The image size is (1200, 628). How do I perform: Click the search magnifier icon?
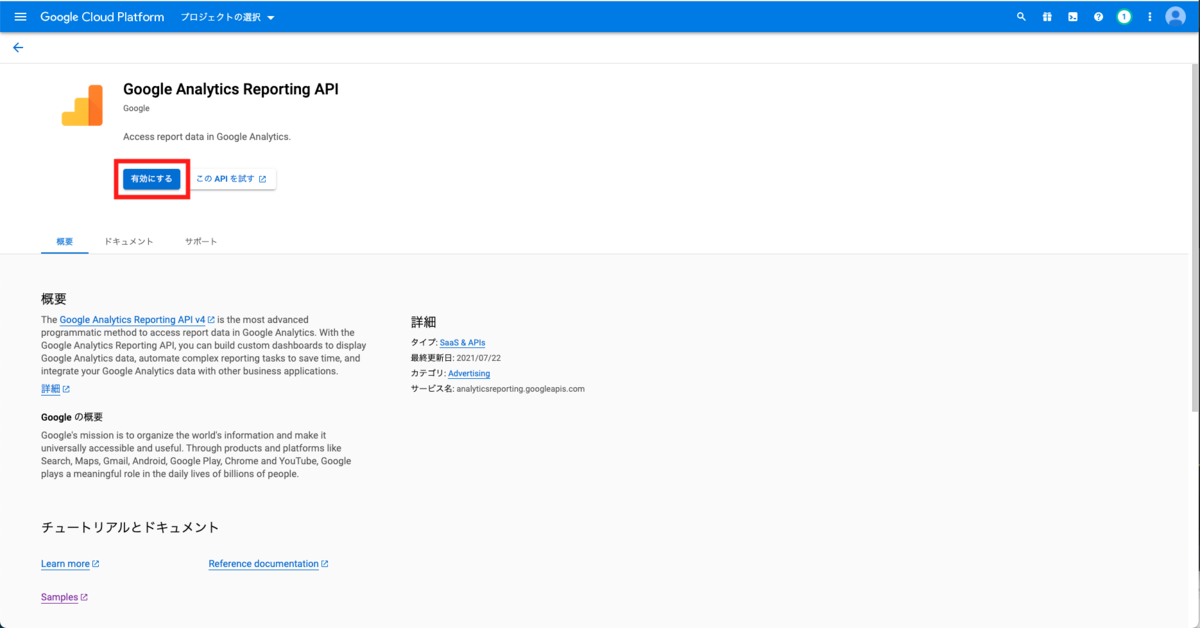pos(1021,17)
